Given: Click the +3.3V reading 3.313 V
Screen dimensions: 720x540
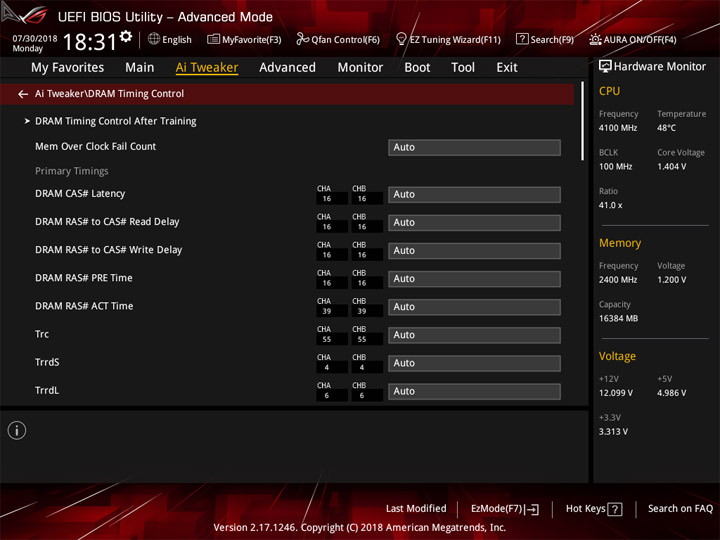Looking at the screenshot, I should [x=613, y=432].
